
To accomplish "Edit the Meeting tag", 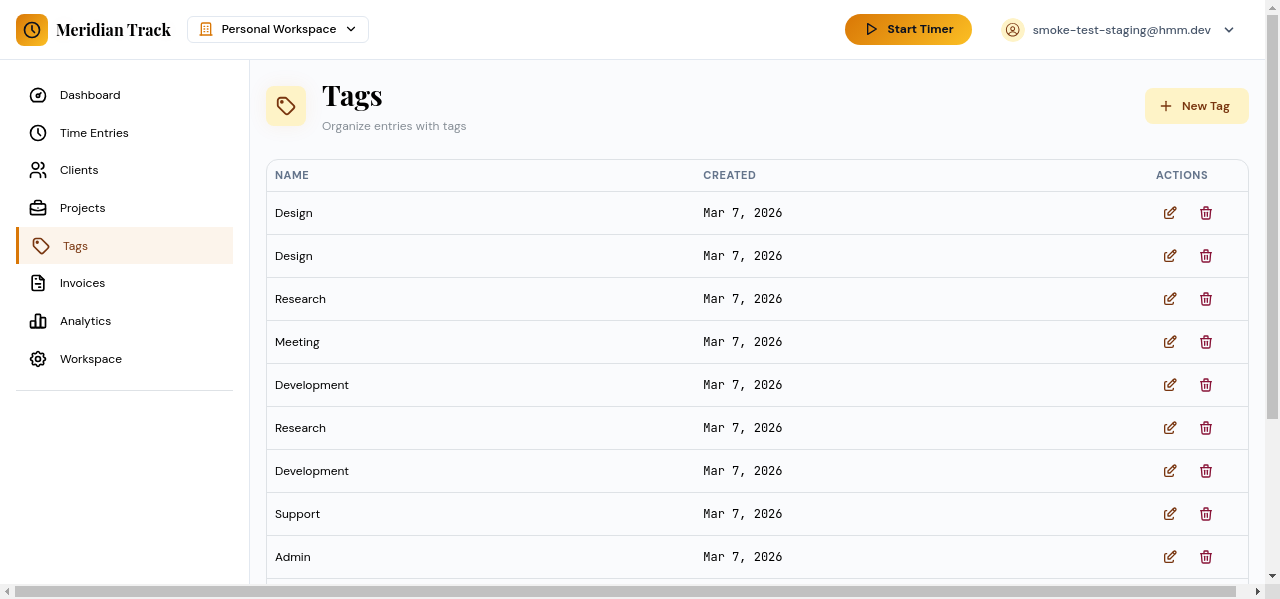I will pos(1170,342).
